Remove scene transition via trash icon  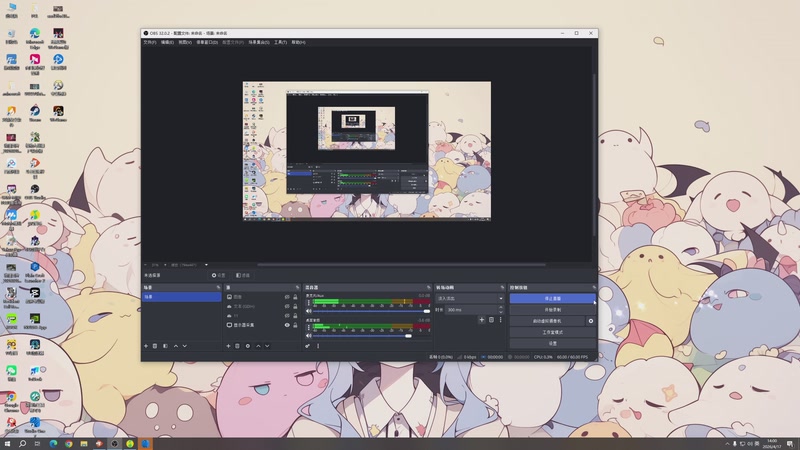(491, 320)
